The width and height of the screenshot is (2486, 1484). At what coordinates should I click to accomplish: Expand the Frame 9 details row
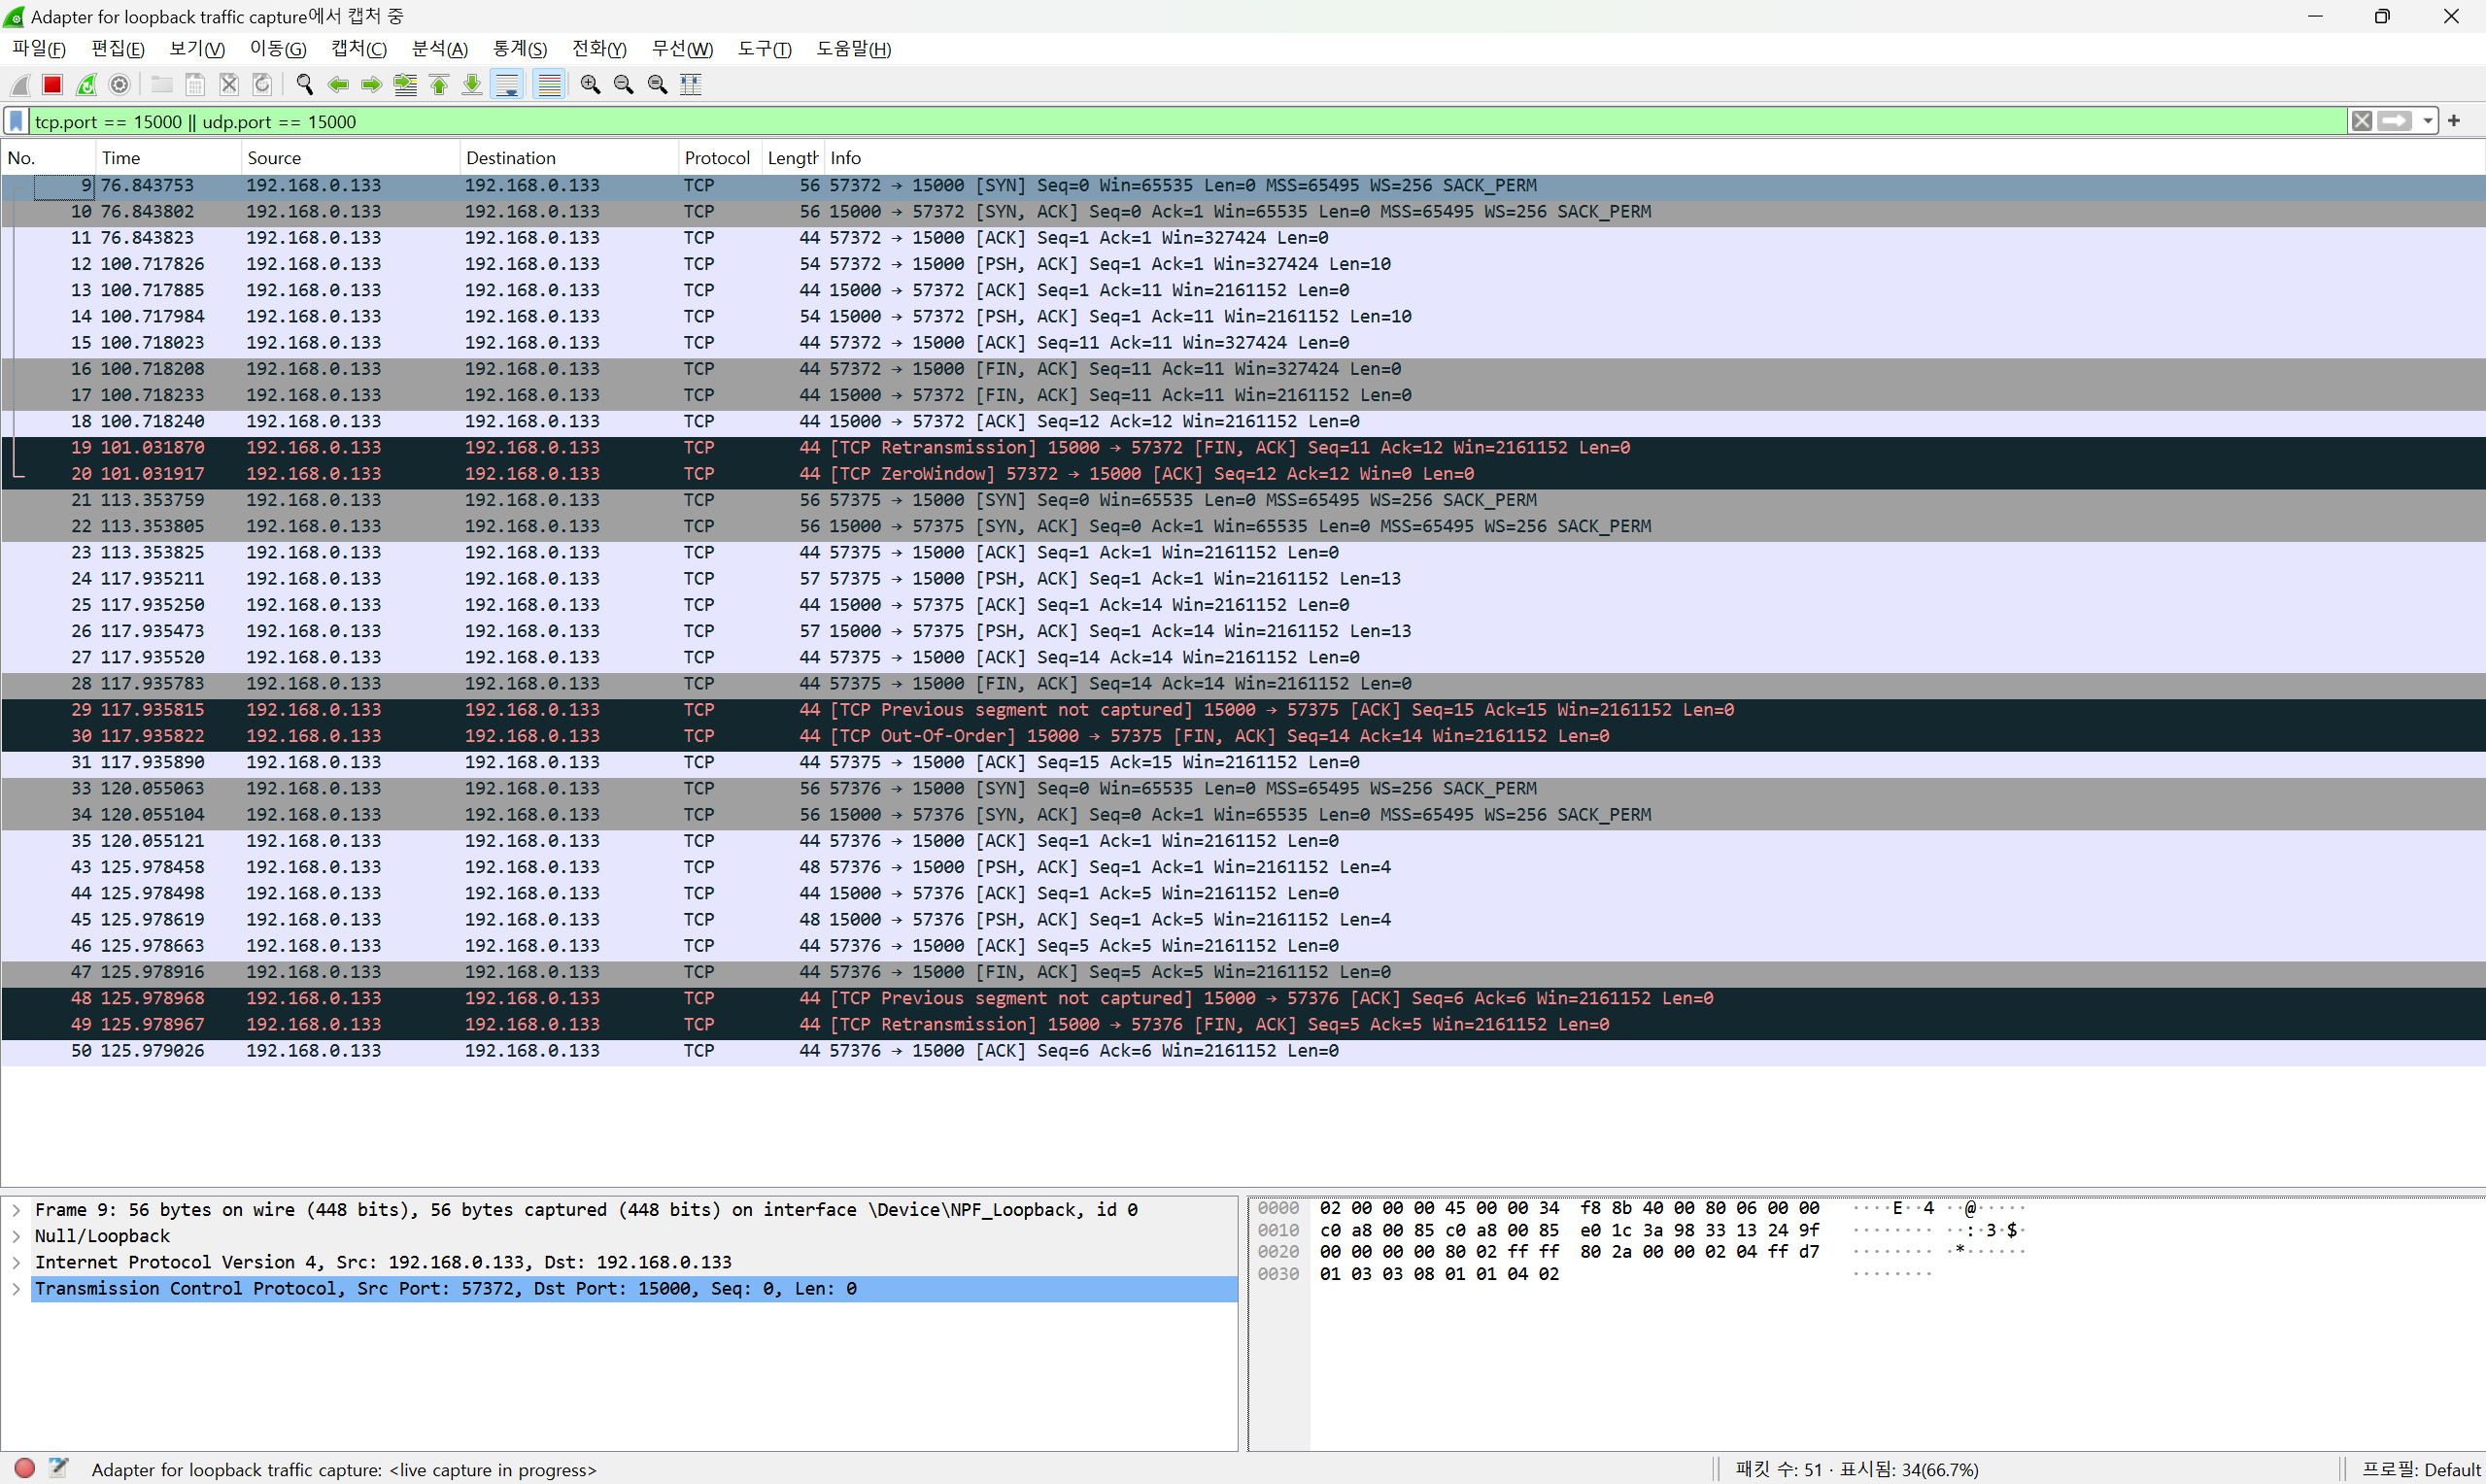(16, 1210)
